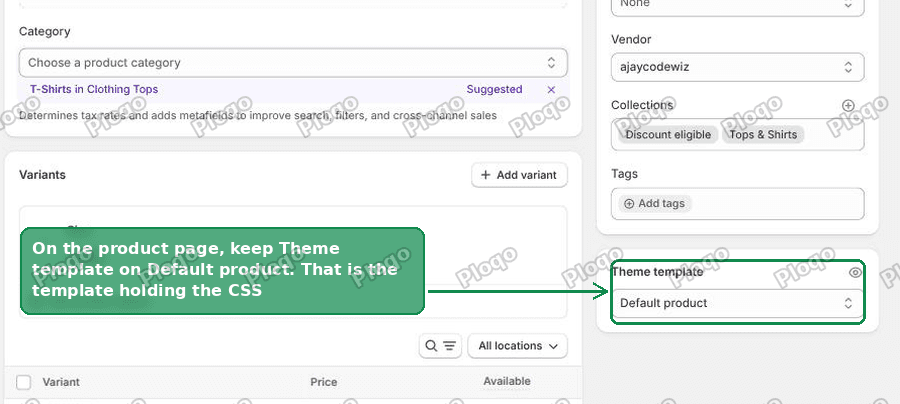
Task: Select the Discount eligible collection tag
Action: pos(668,135)
